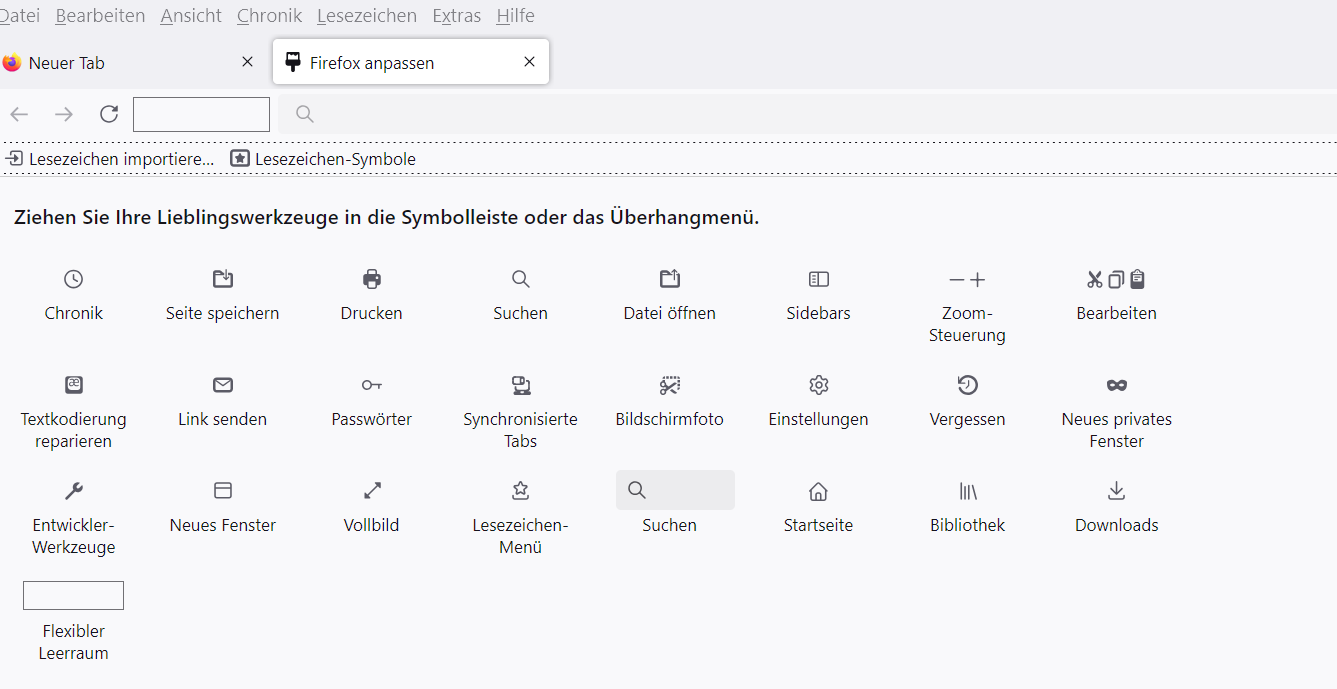Click the Downloads arrow icon

[x=1117, y=491]
